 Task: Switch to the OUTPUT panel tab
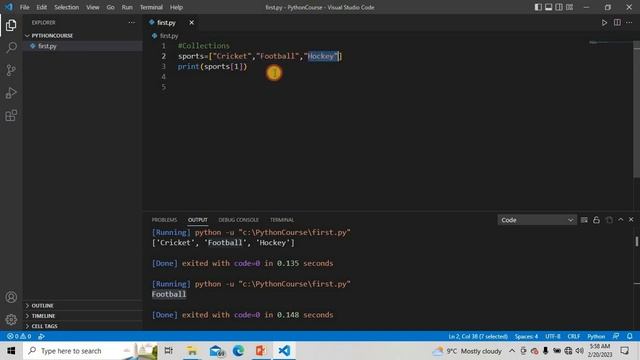click(x=198, y=220)
